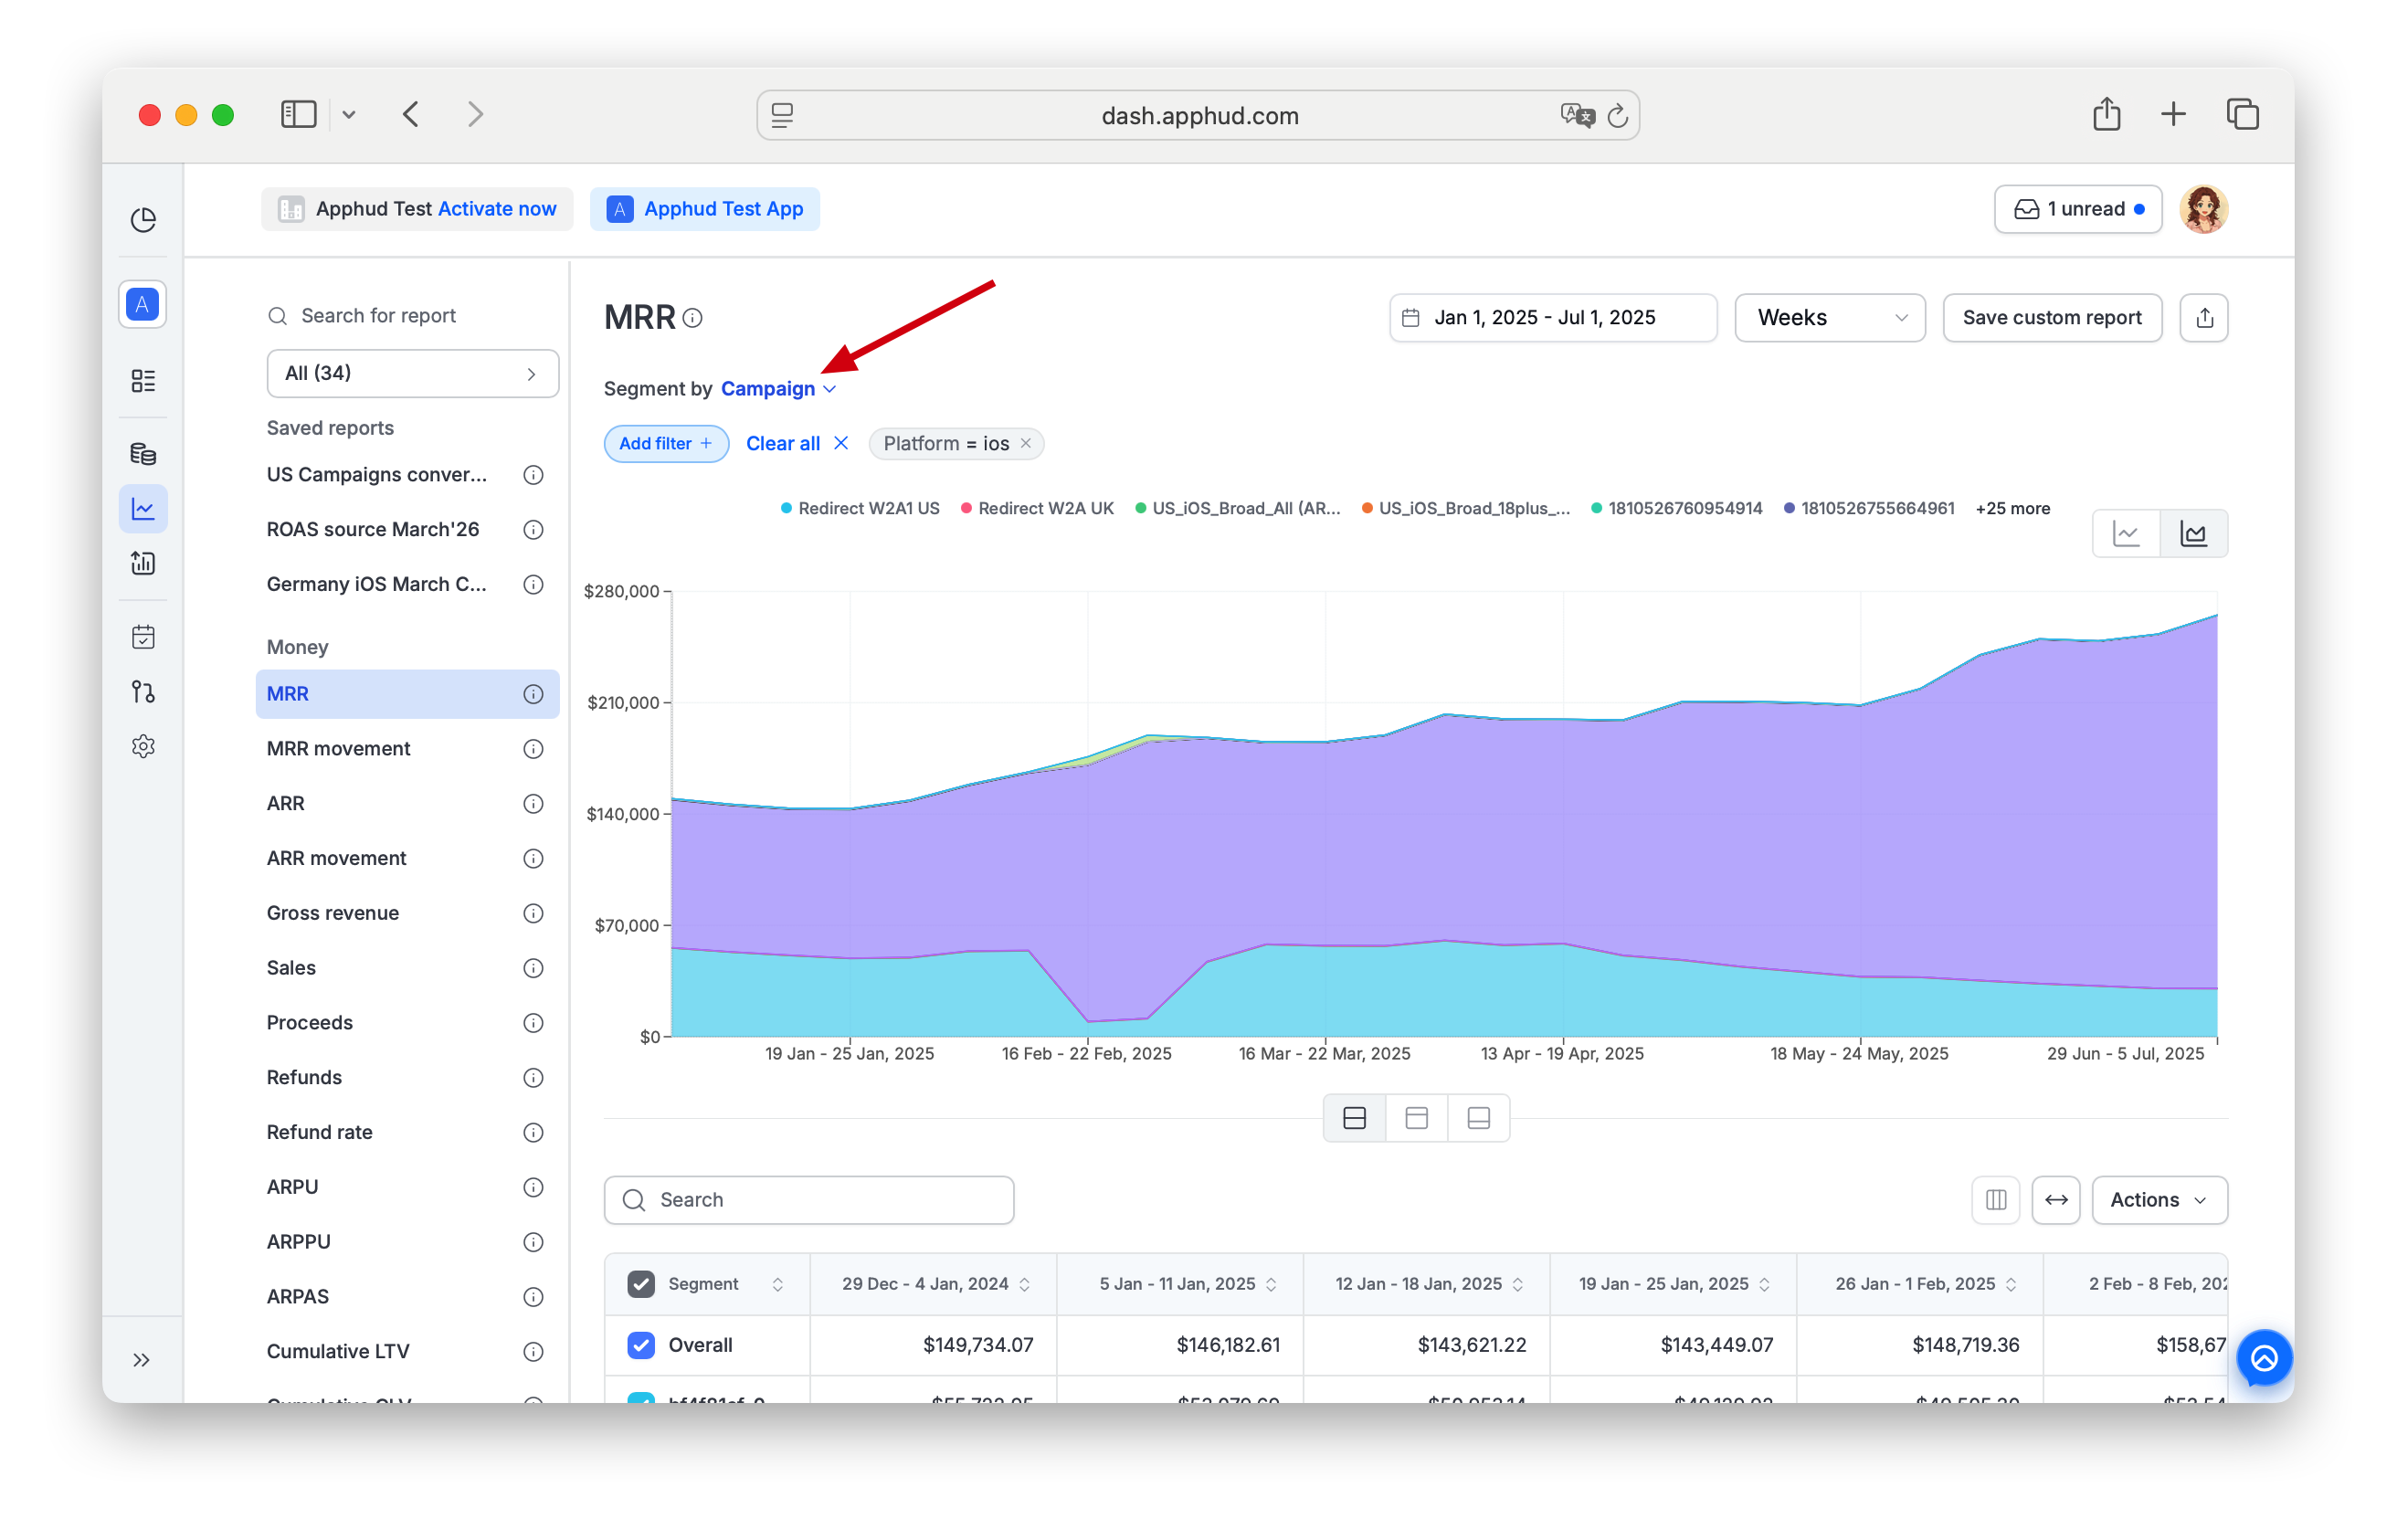Open the settings gear sidebar icon
This screenshot has width=2397, height=1540.
(x=143, y=747)
